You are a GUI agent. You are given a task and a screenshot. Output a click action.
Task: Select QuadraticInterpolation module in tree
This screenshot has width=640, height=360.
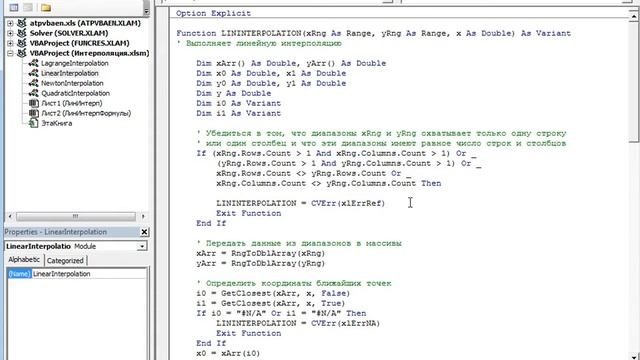click(x=76, y=93)
